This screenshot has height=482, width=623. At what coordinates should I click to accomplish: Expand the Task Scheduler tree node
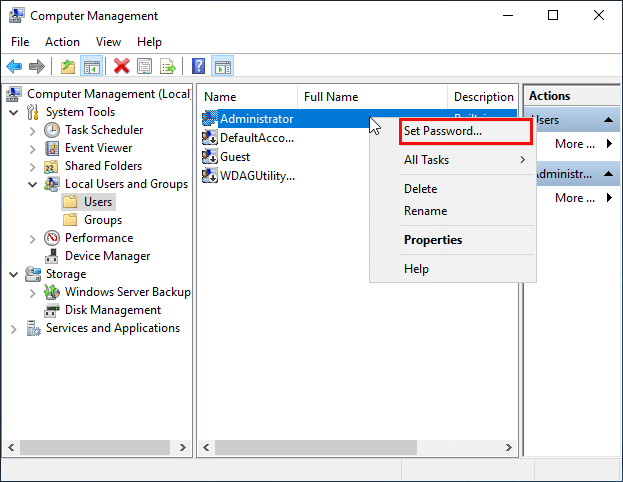[33, 130]
